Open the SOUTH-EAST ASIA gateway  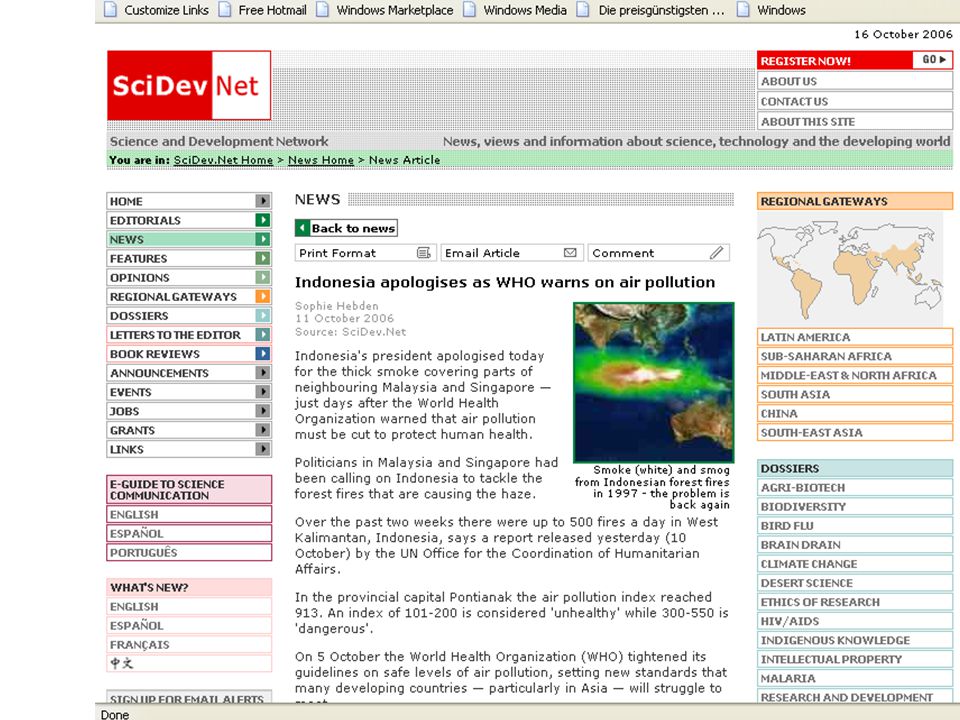[855, 432]
